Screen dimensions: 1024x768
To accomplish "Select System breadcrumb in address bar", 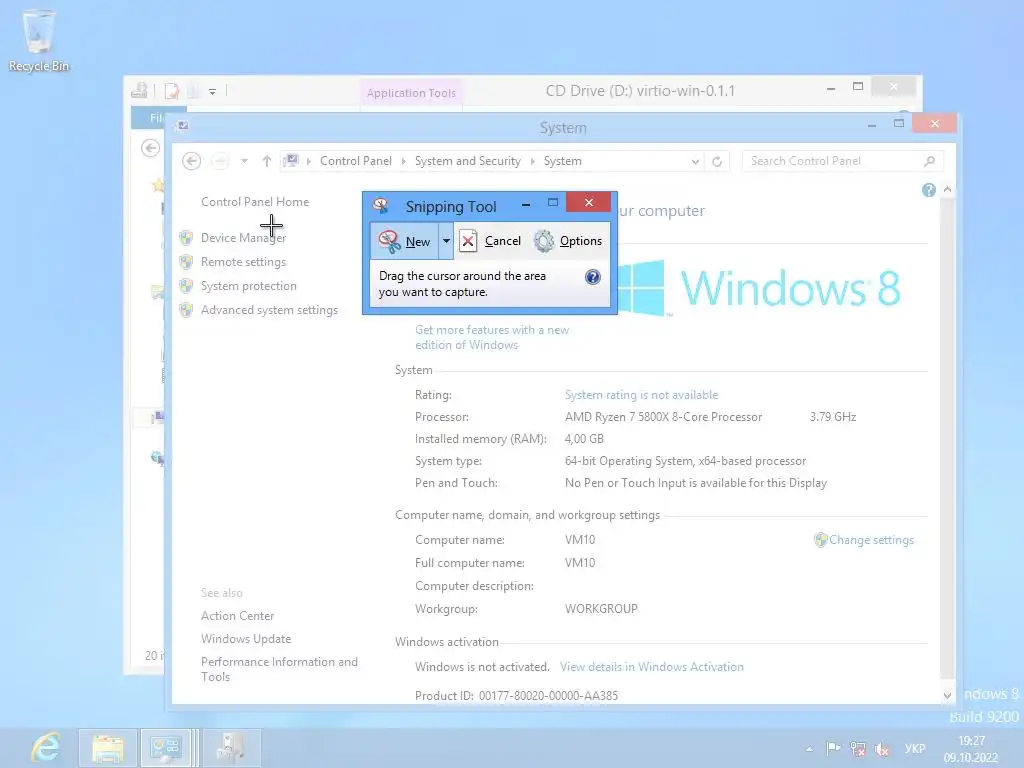I will [562, 161].
